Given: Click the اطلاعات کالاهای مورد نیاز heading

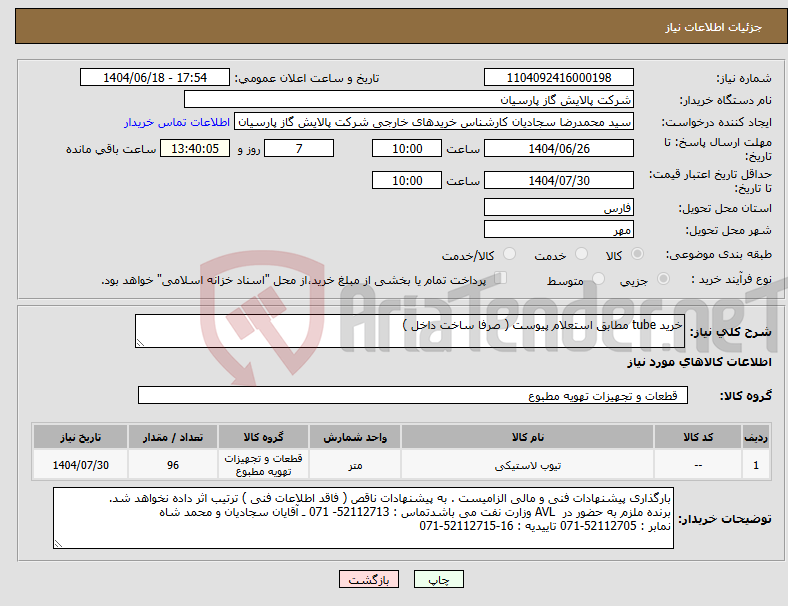Looking at the screenshot, I should (700, 362).
